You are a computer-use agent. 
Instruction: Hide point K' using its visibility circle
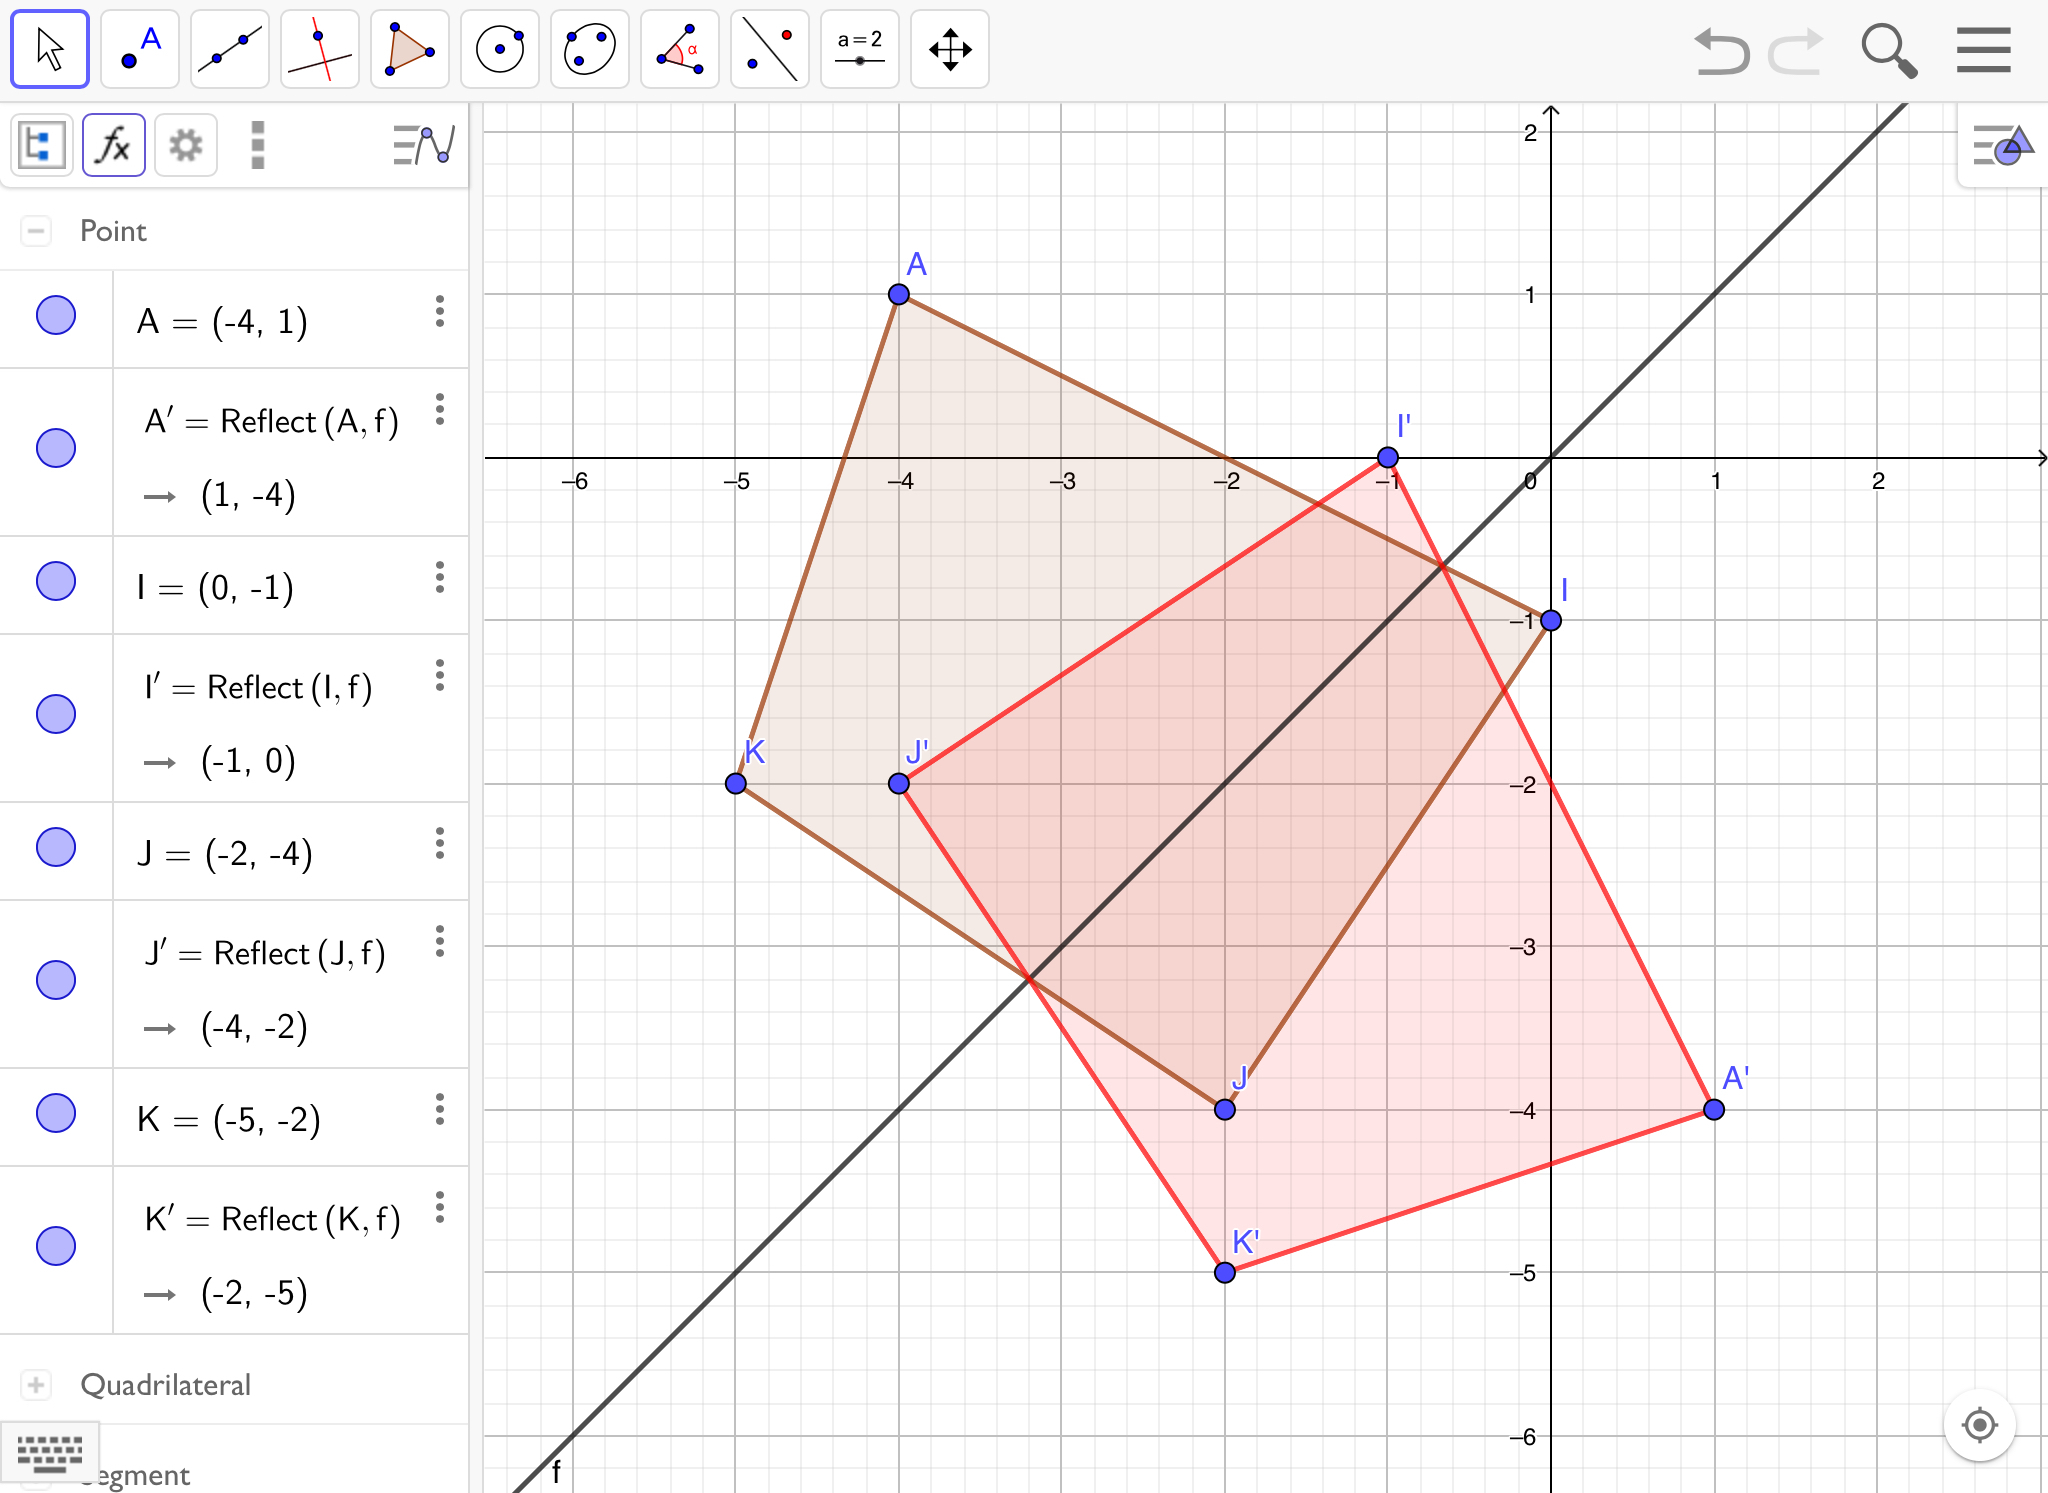[x=56, y=1246]
